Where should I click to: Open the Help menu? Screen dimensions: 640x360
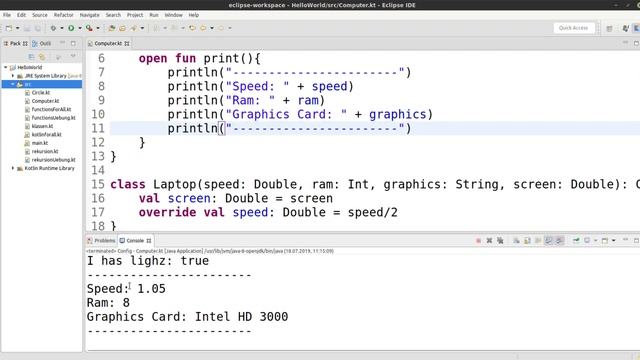point(193,15)
